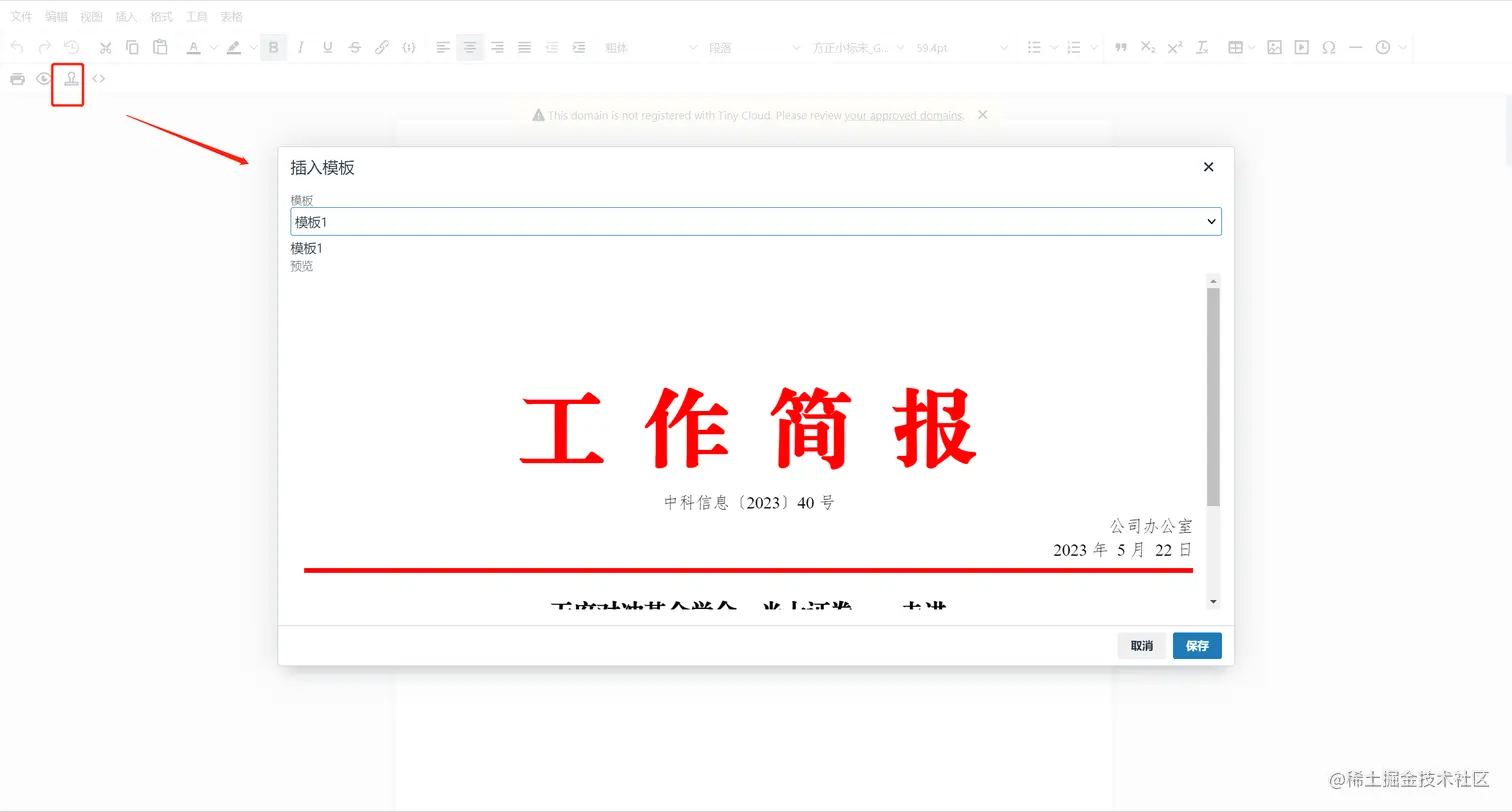This screenshot has height=812, width=1512.
Task: Open the 粗体 styles dropdown
Action: point(651,47)
